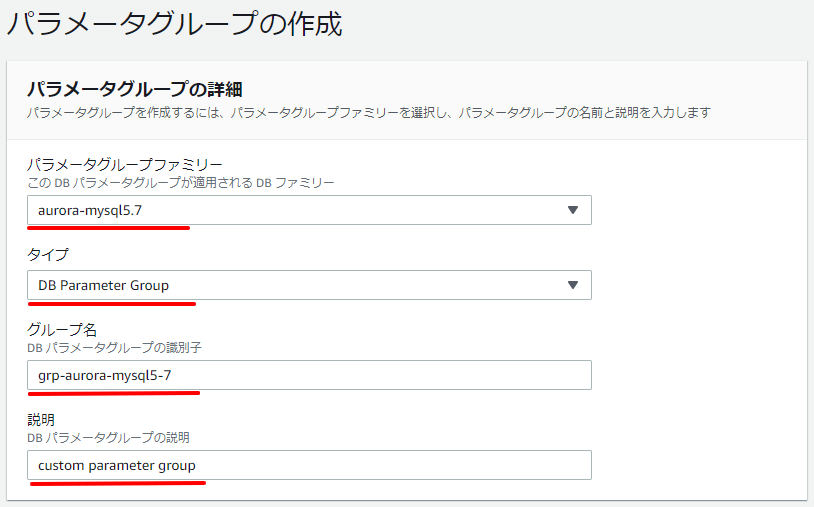Select the aurora-mysql5.7 family value text
Viewport: 814px width, 507px height.
[90, 210]
